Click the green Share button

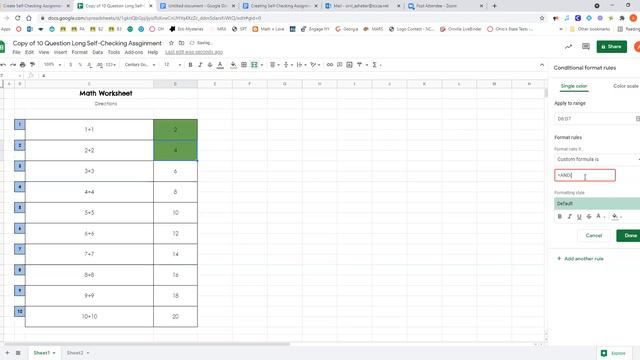coord(611,47)
